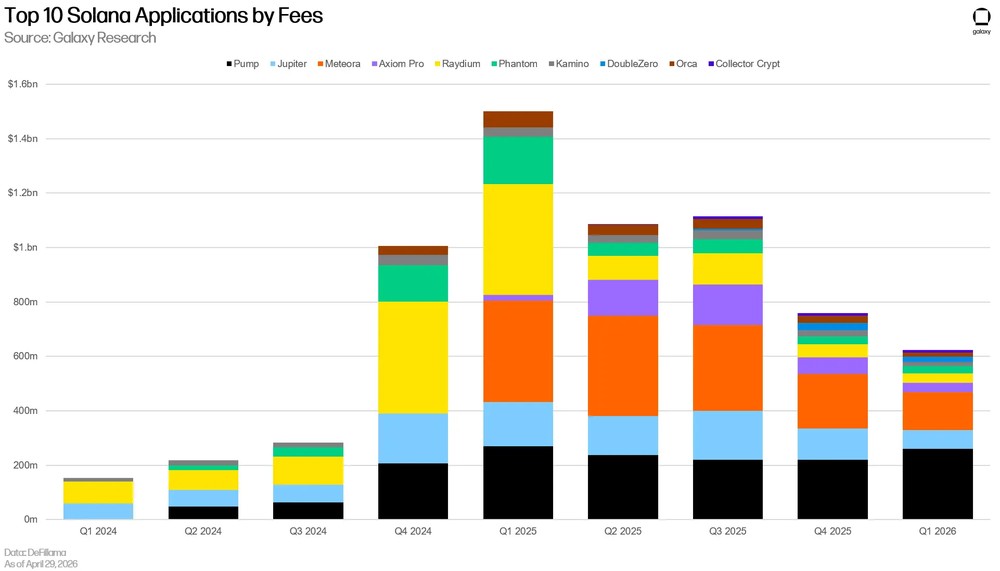Viewport: 1000px width, 571px height.
Task: Select the Q1 2025 axis label
Action: pyautogui.click(x=518, y=531)
